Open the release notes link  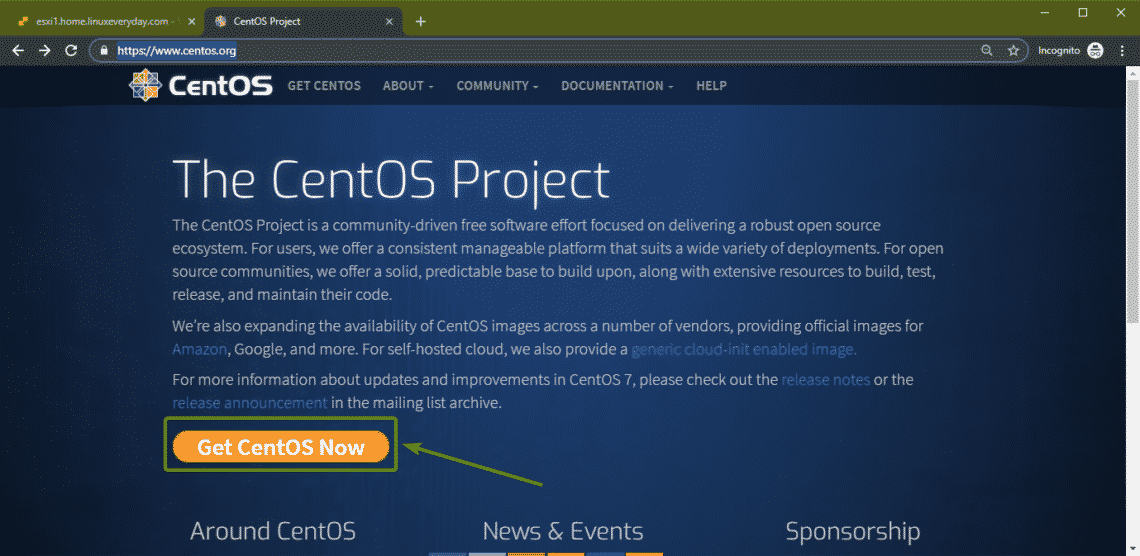point(826,379)
